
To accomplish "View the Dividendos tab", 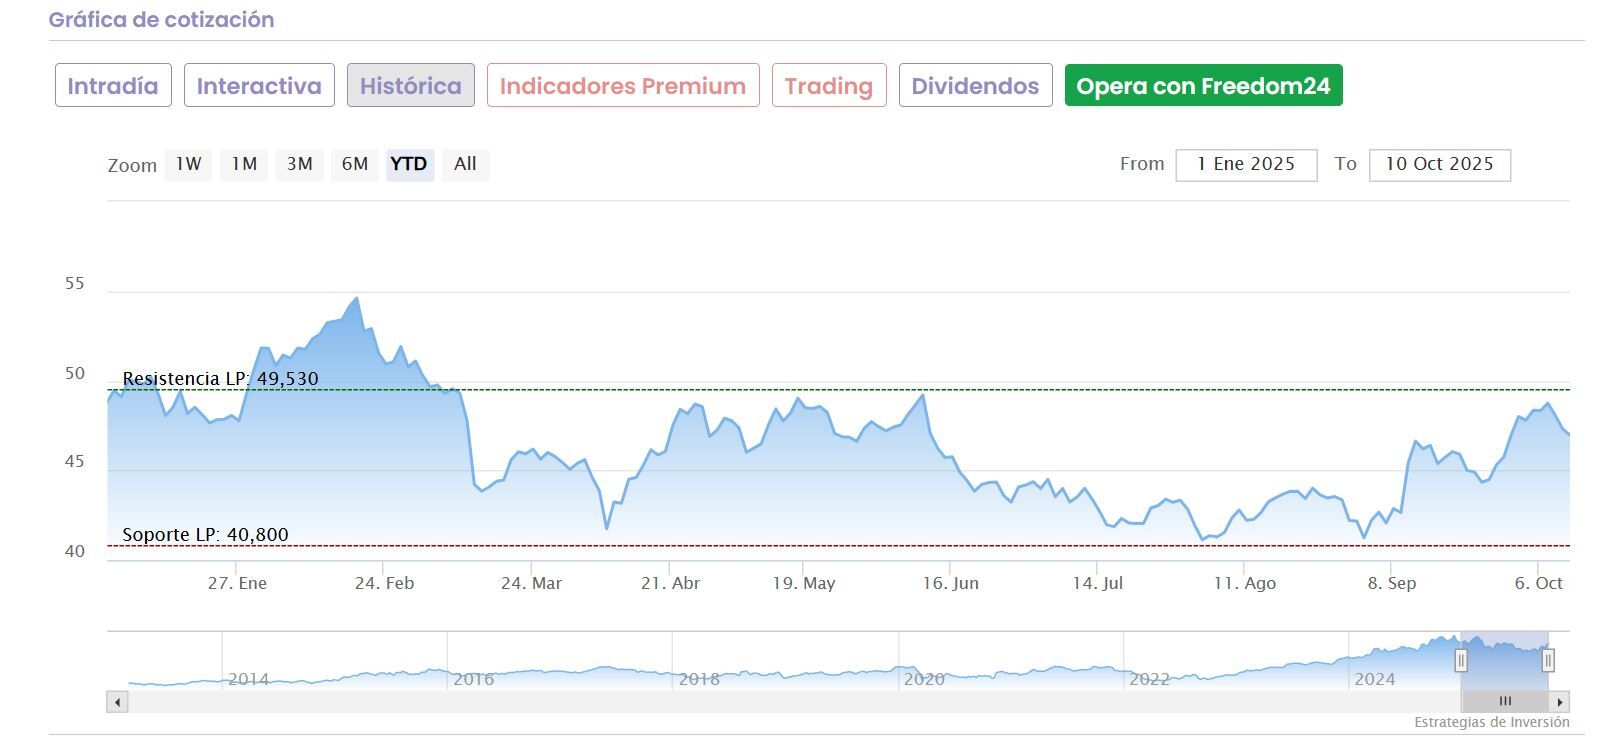I will tap(975, 86).
